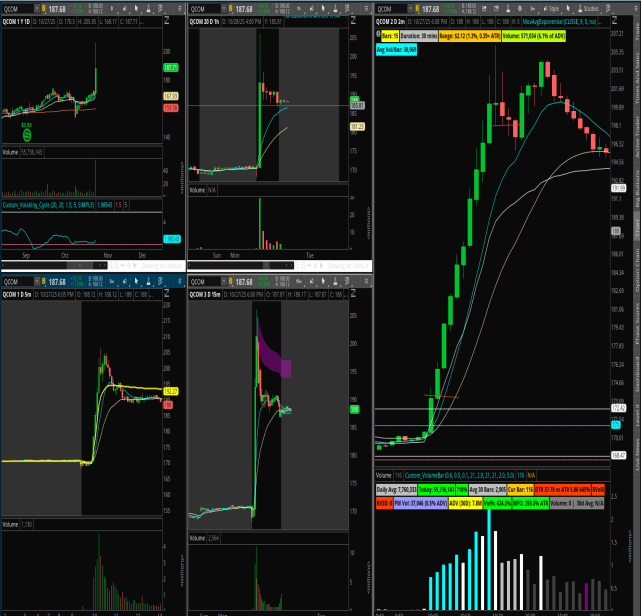Click the flask icon left of the gear in the right chart toolbar

pyautogui.click(x=508, y=9)
